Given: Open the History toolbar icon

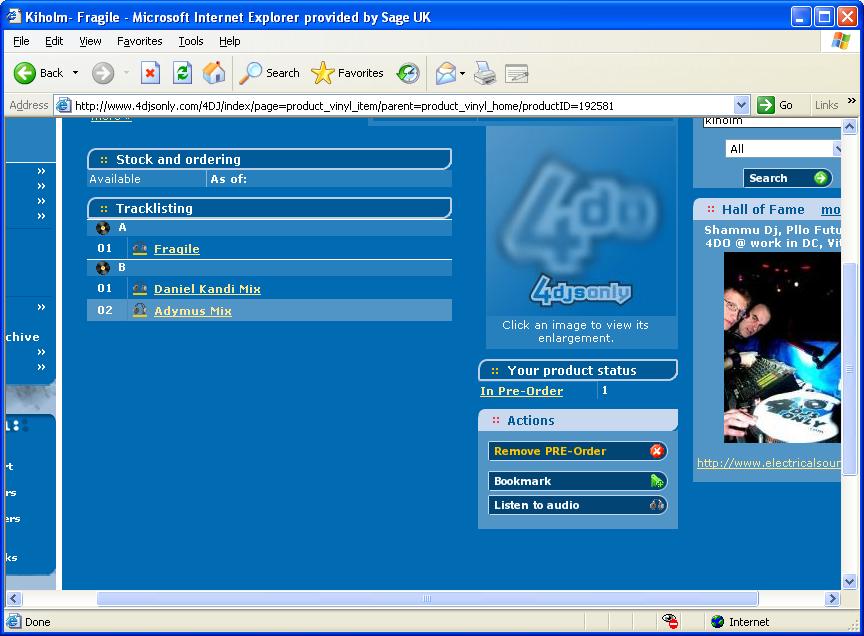Looking at the screenshot, I should pos(408,73).
